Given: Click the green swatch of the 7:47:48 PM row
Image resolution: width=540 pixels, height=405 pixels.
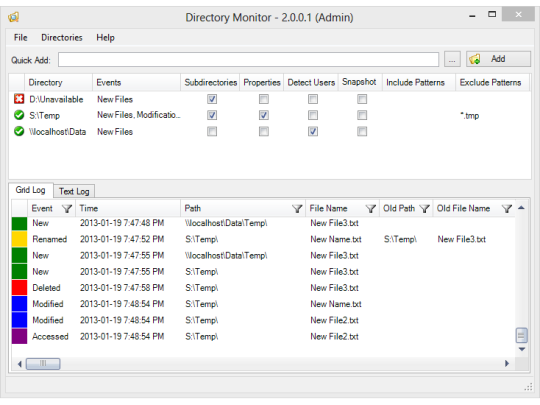Looking at the screenshot, I should pyautogui.click(x=19, y=223).
